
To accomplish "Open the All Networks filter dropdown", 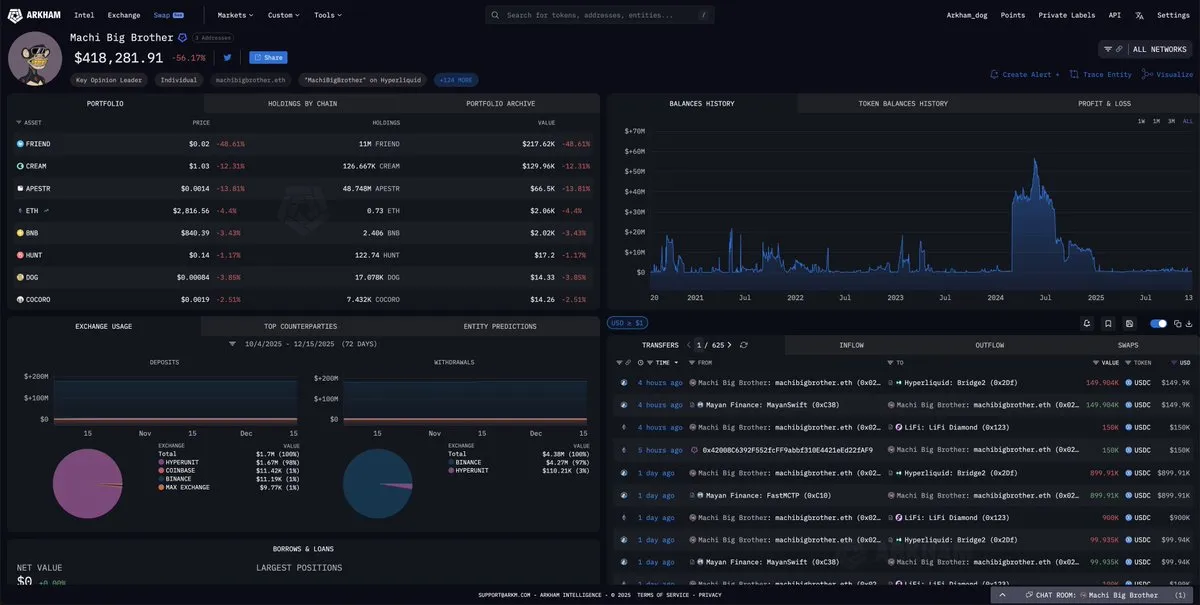I will click(1145, 49).
